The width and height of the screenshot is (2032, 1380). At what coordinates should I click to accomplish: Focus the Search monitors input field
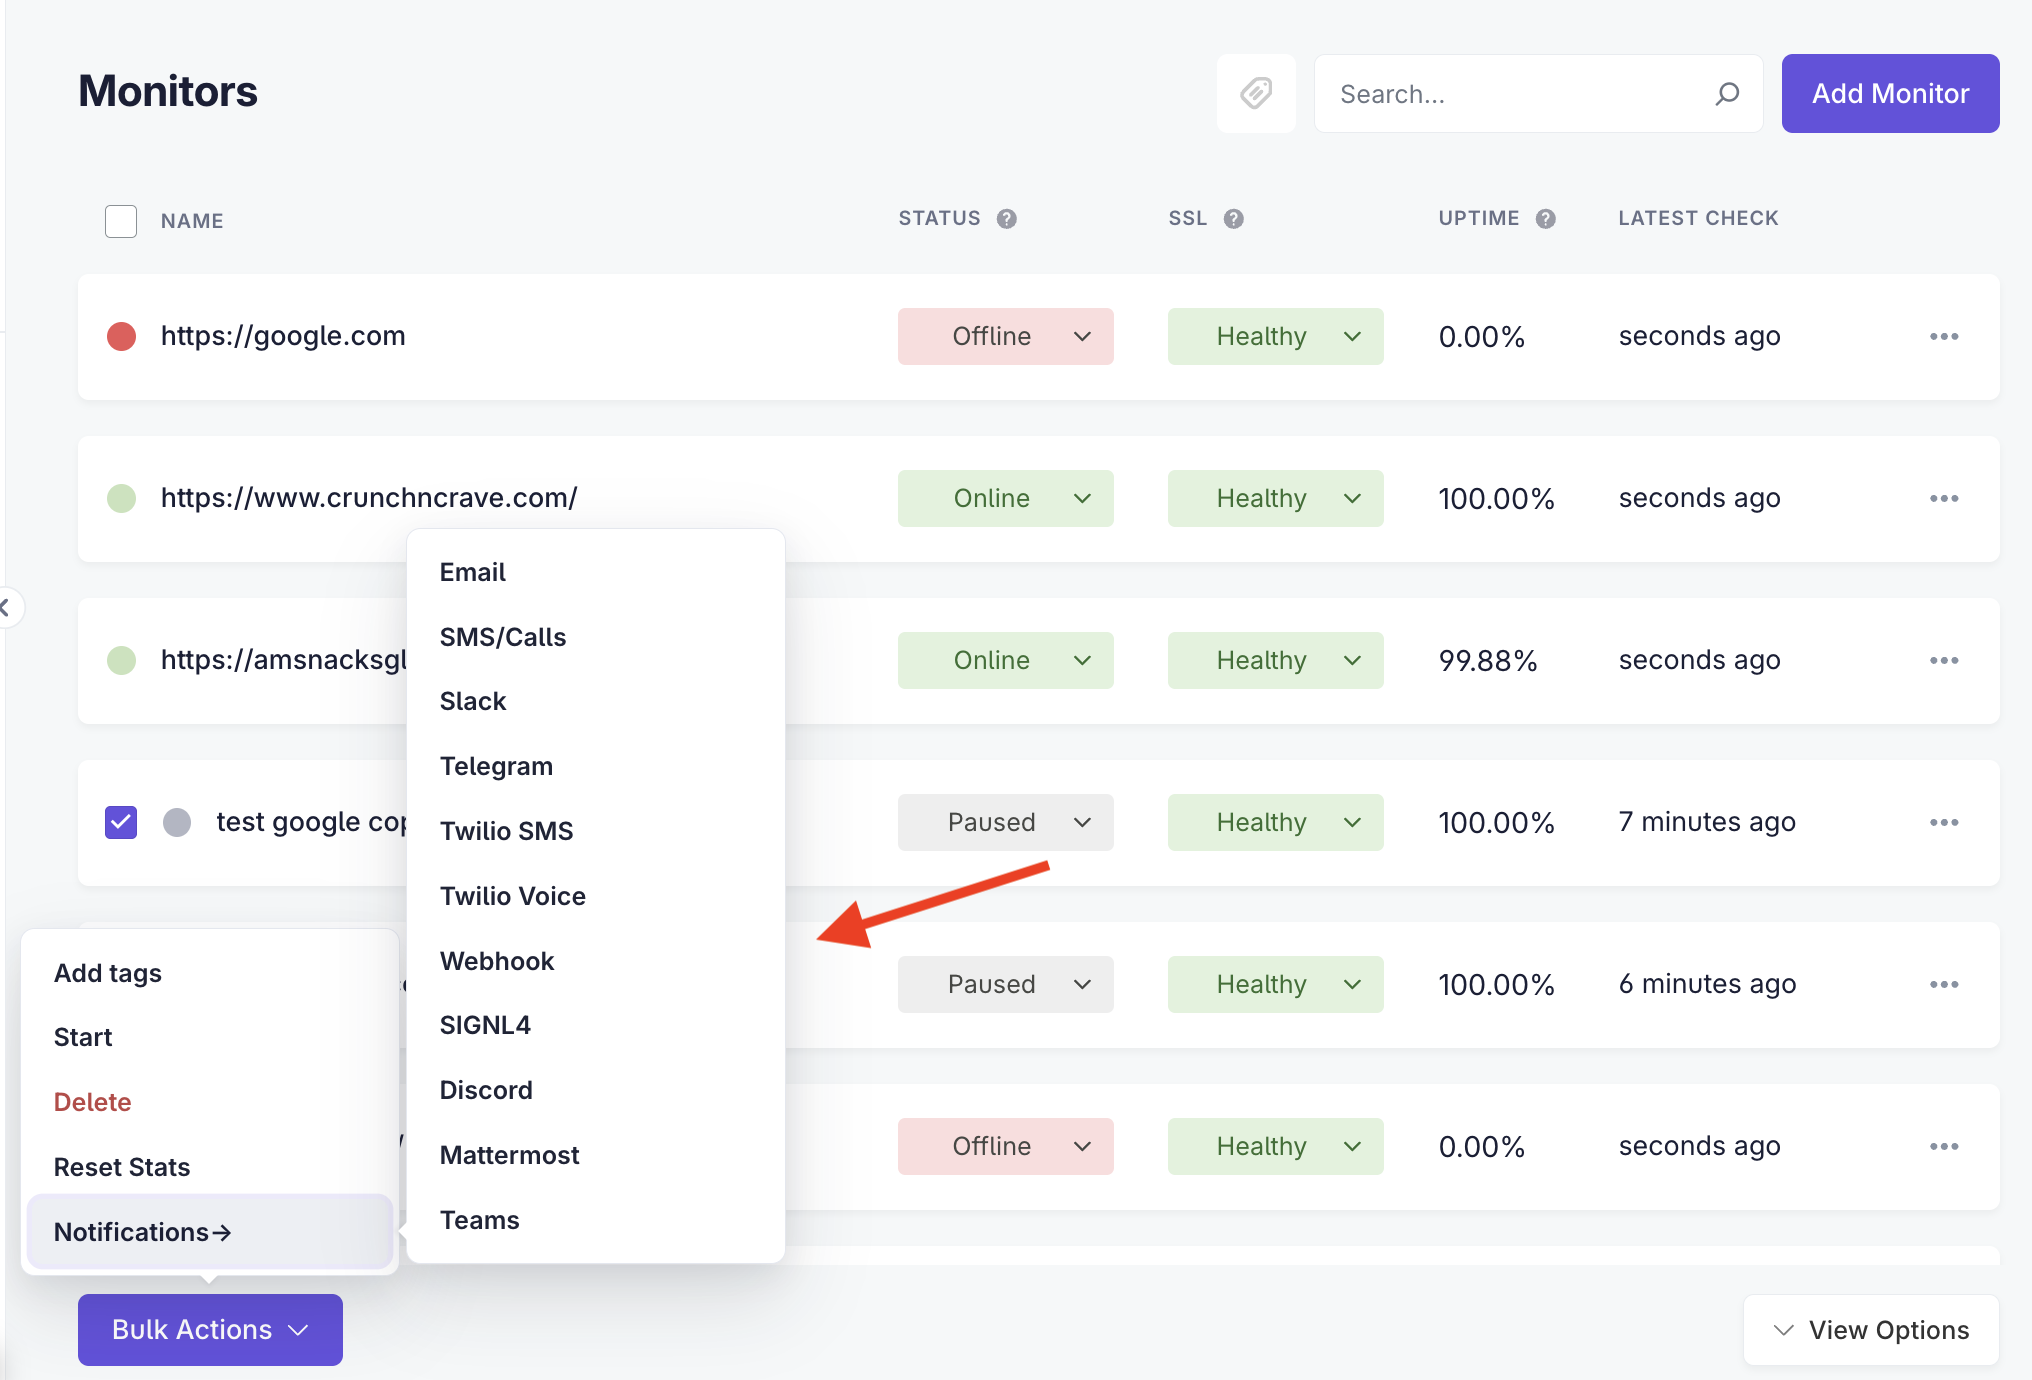click(x=1538, y=94)
